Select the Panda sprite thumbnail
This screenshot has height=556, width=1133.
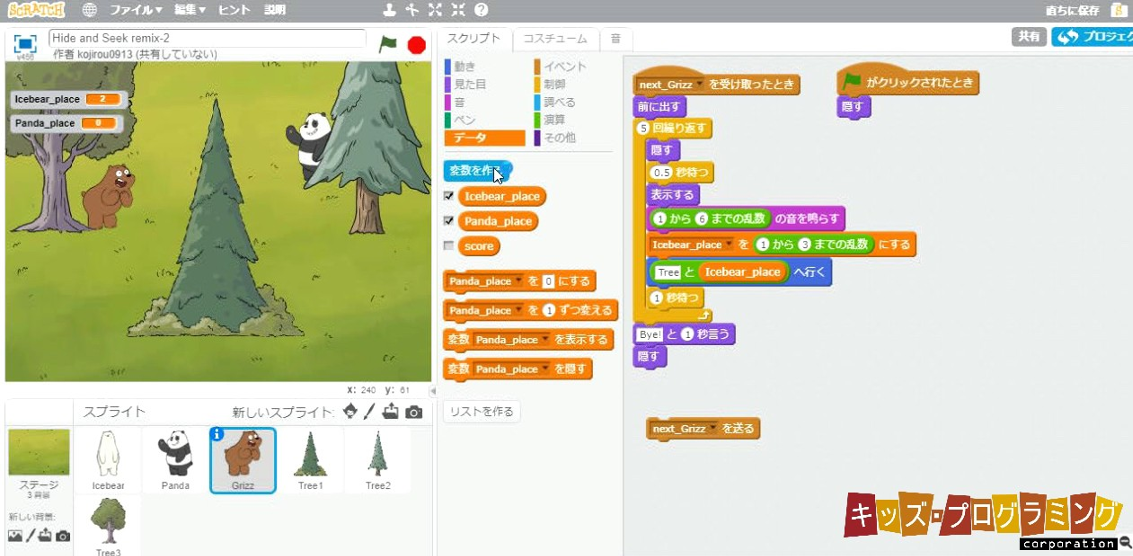176,460
